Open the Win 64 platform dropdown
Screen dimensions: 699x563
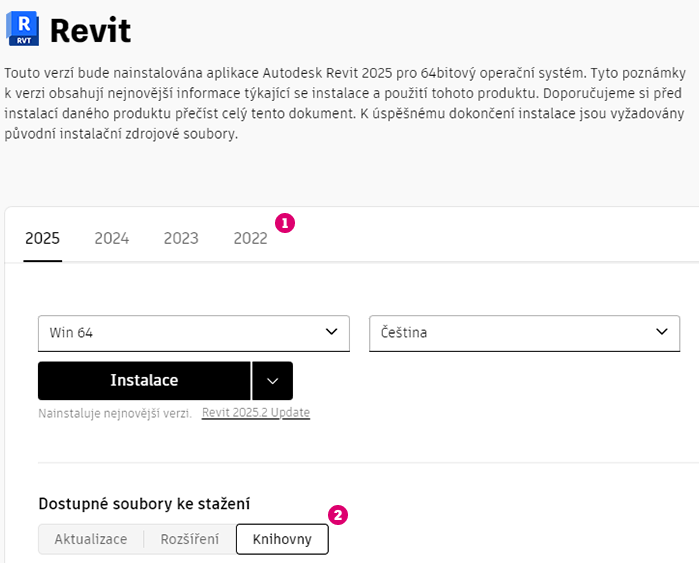pos(193,333)
